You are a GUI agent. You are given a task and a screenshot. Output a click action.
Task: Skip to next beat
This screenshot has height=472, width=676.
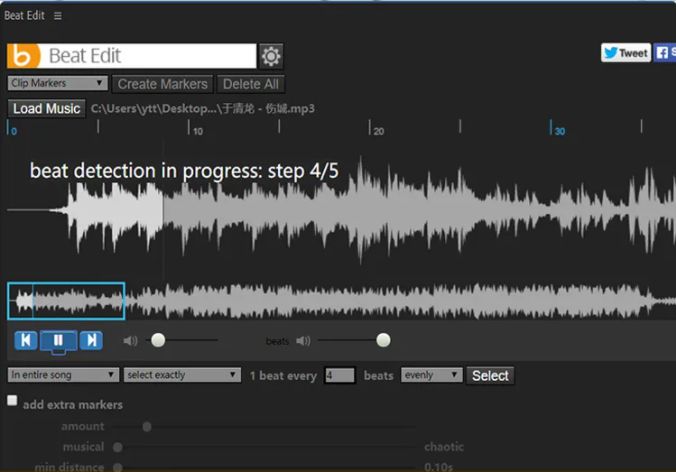[91, 340]
